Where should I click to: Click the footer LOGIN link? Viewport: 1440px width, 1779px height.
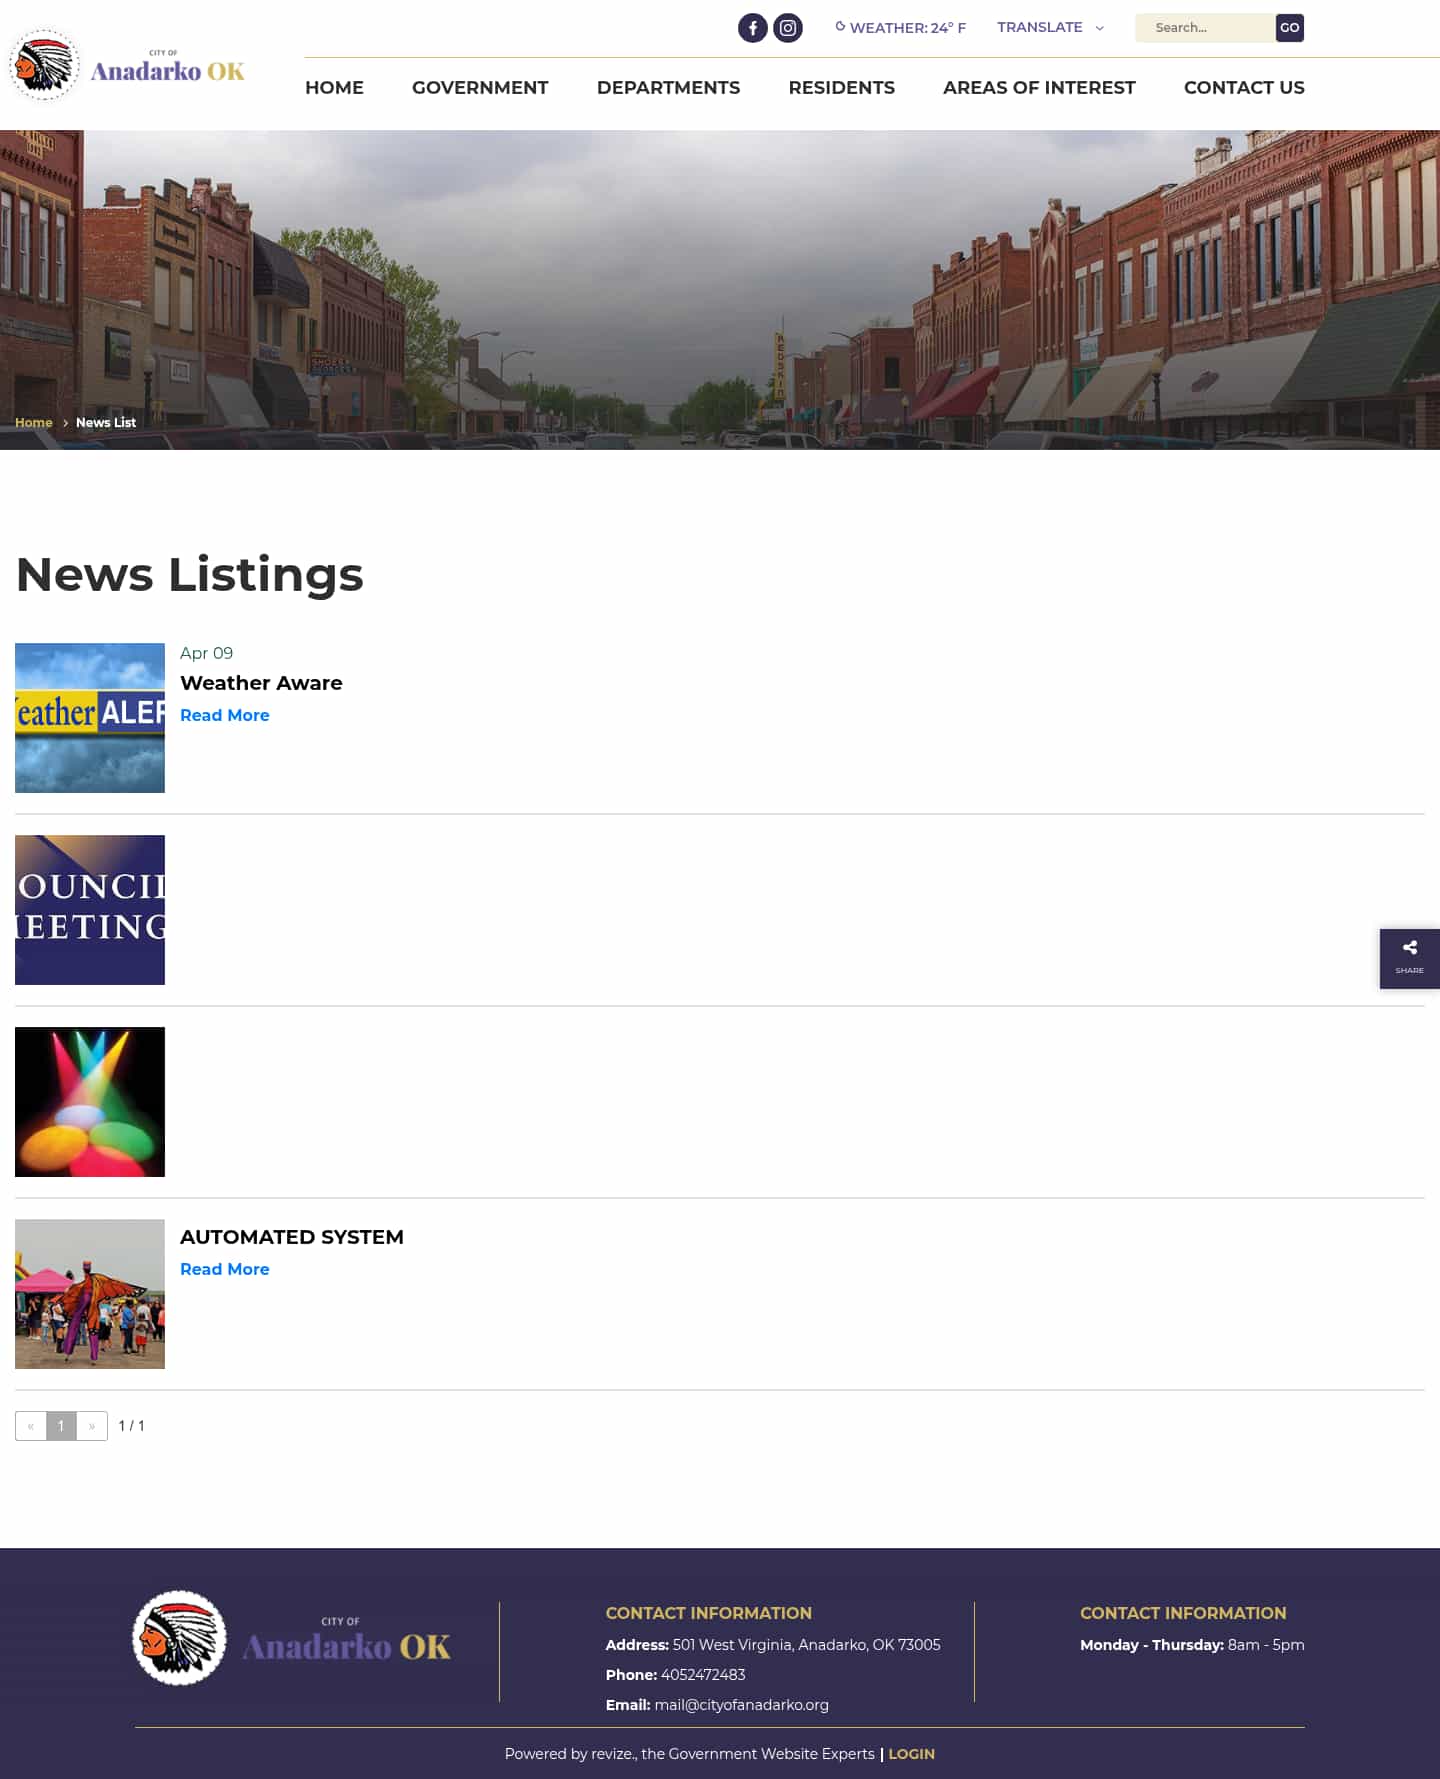911,1754
